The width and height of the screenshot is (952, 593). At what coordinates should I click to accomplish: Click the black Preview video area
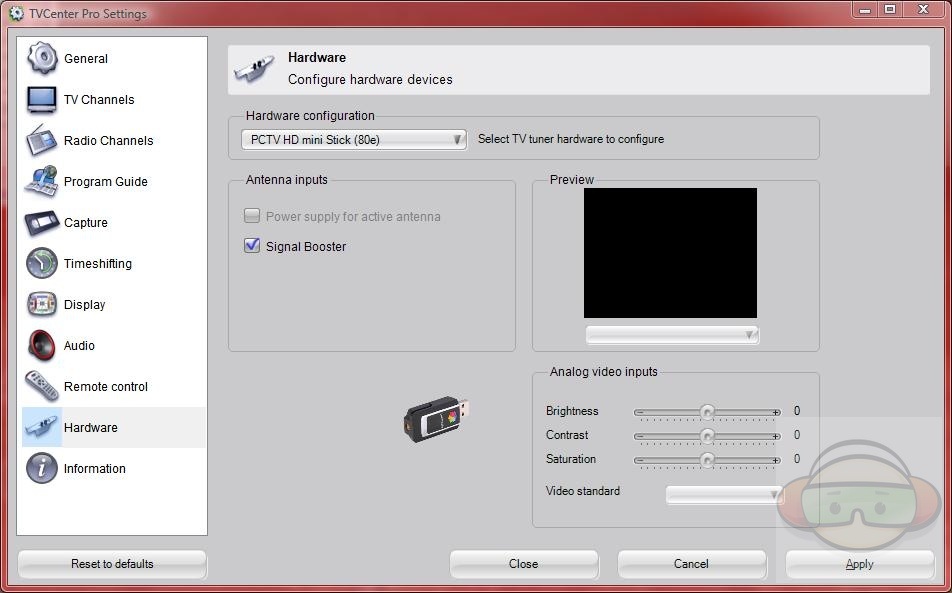coord(670,253)
